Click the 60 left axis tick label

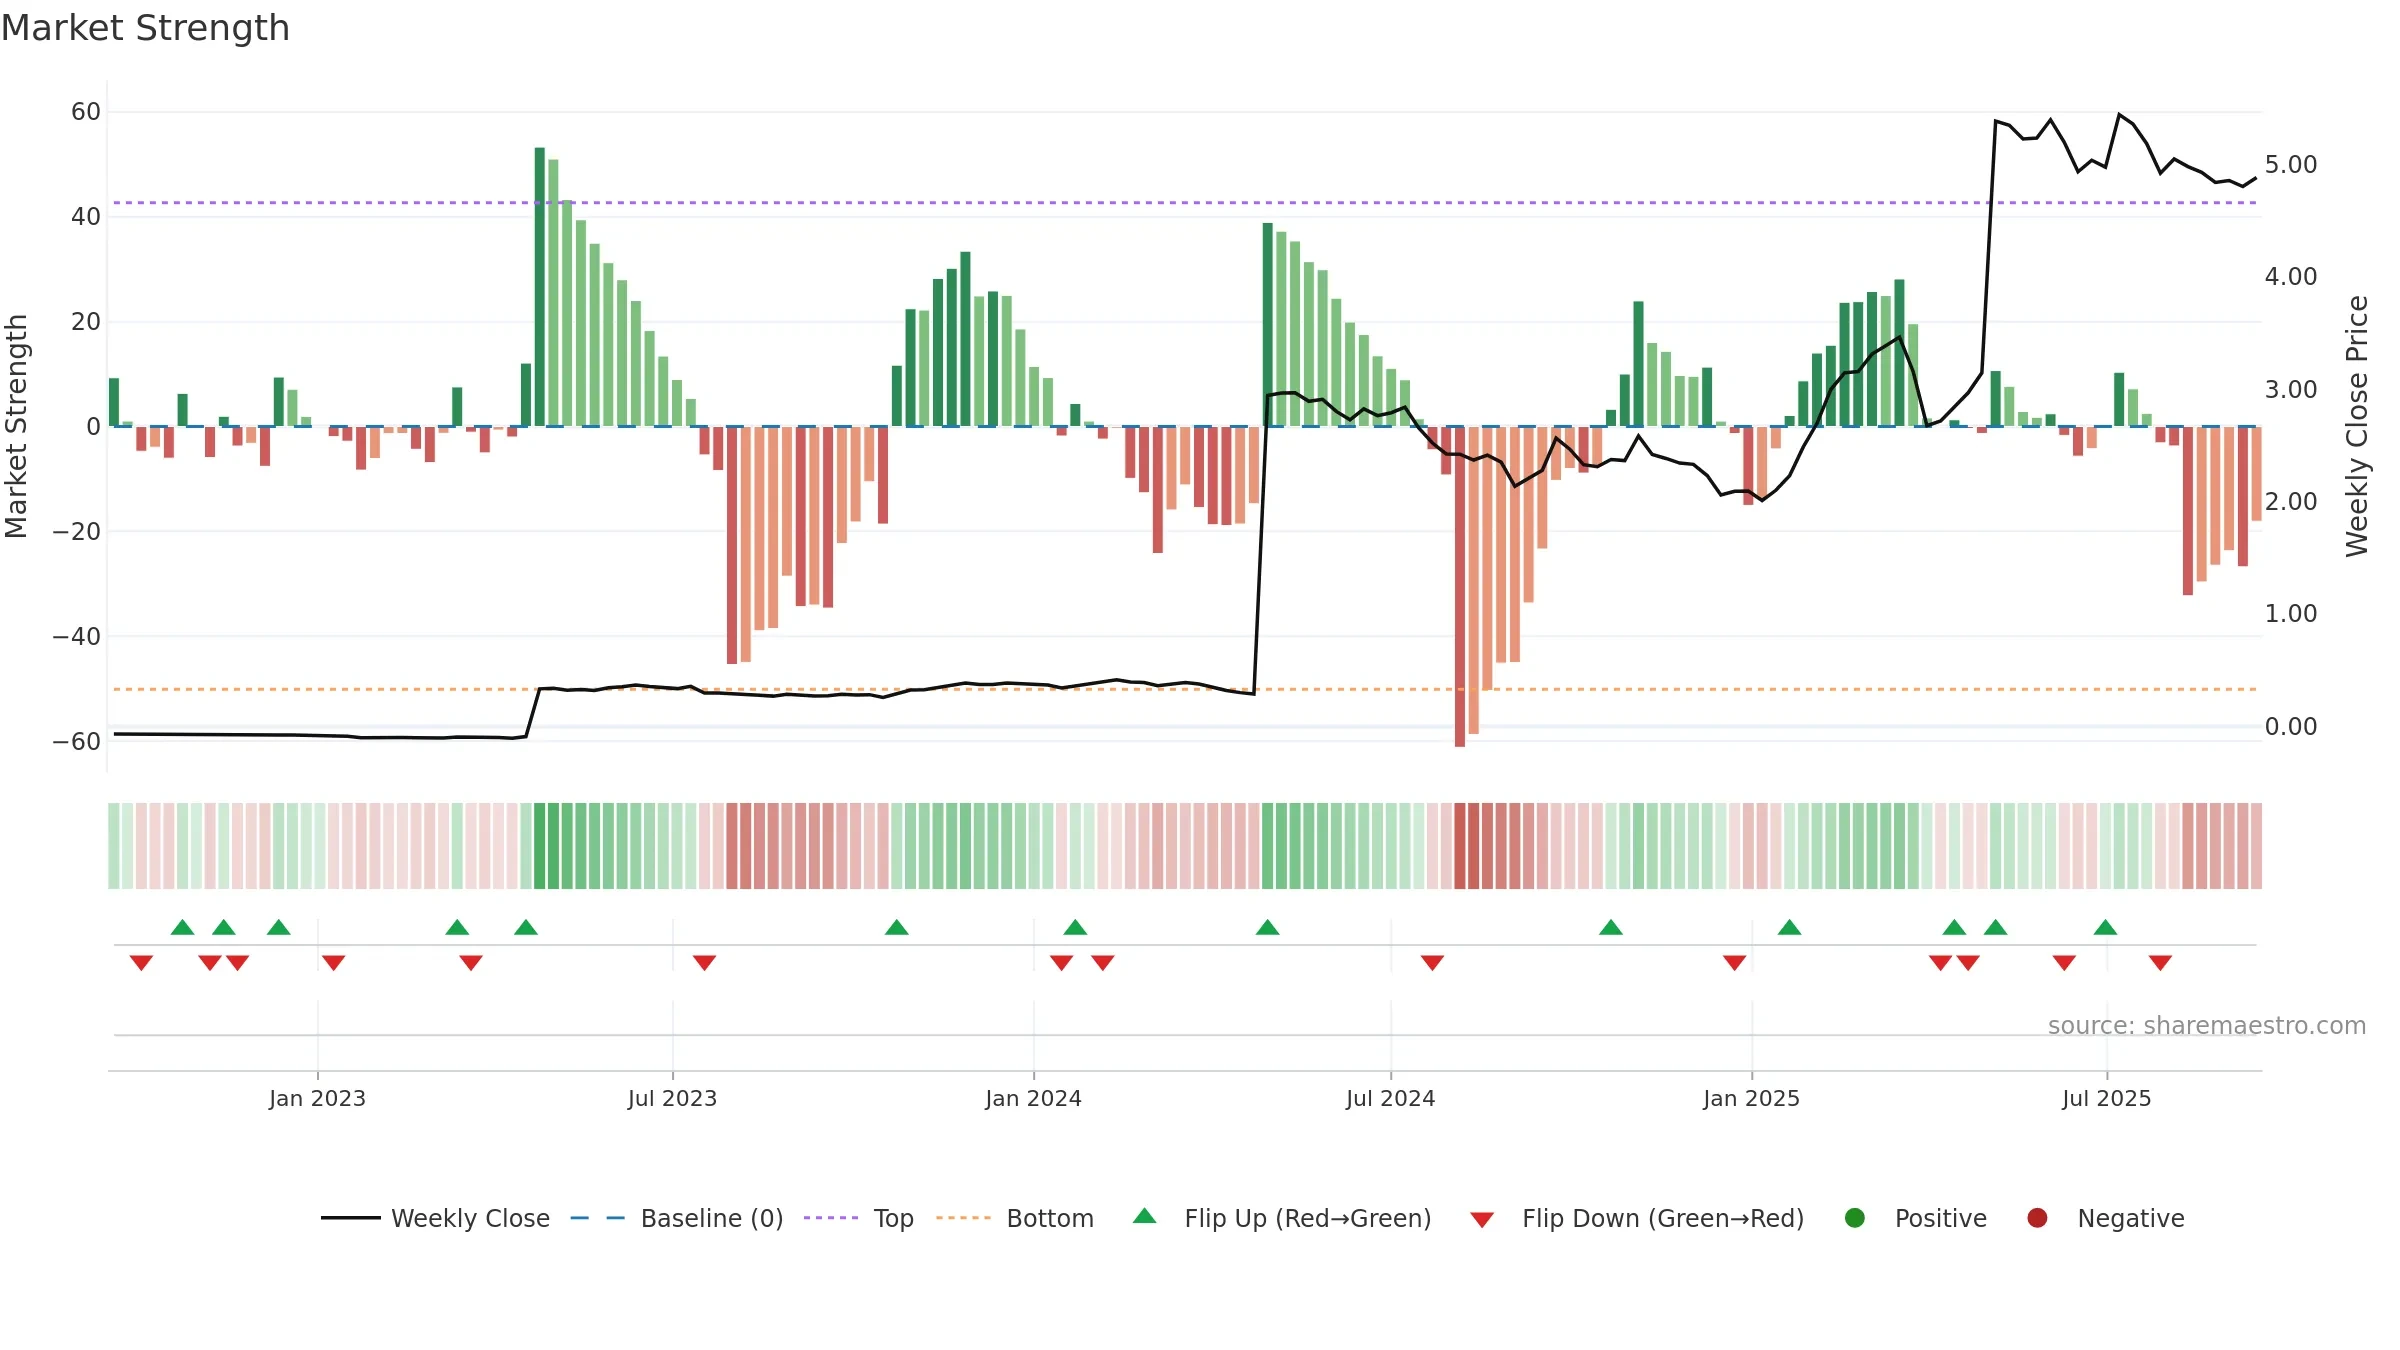pos(86,111)
